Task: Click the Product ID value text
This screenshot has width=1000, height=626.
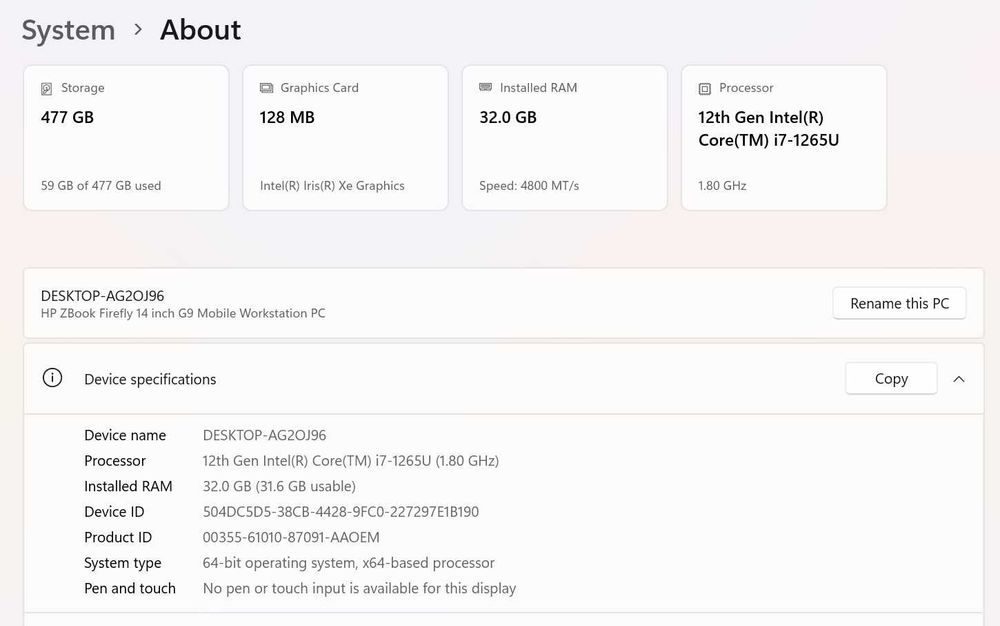Action: (x=291, y=538)
